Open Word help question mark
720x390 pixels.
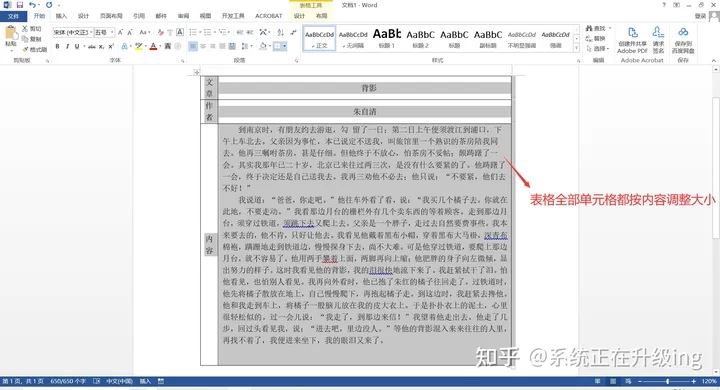pyautogui.click(x=664, y=5)
